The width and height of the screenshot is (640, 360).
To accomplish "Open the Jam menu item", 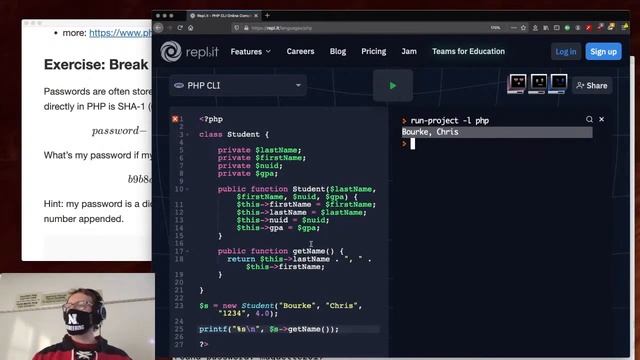I will click(x=409, y=51).
